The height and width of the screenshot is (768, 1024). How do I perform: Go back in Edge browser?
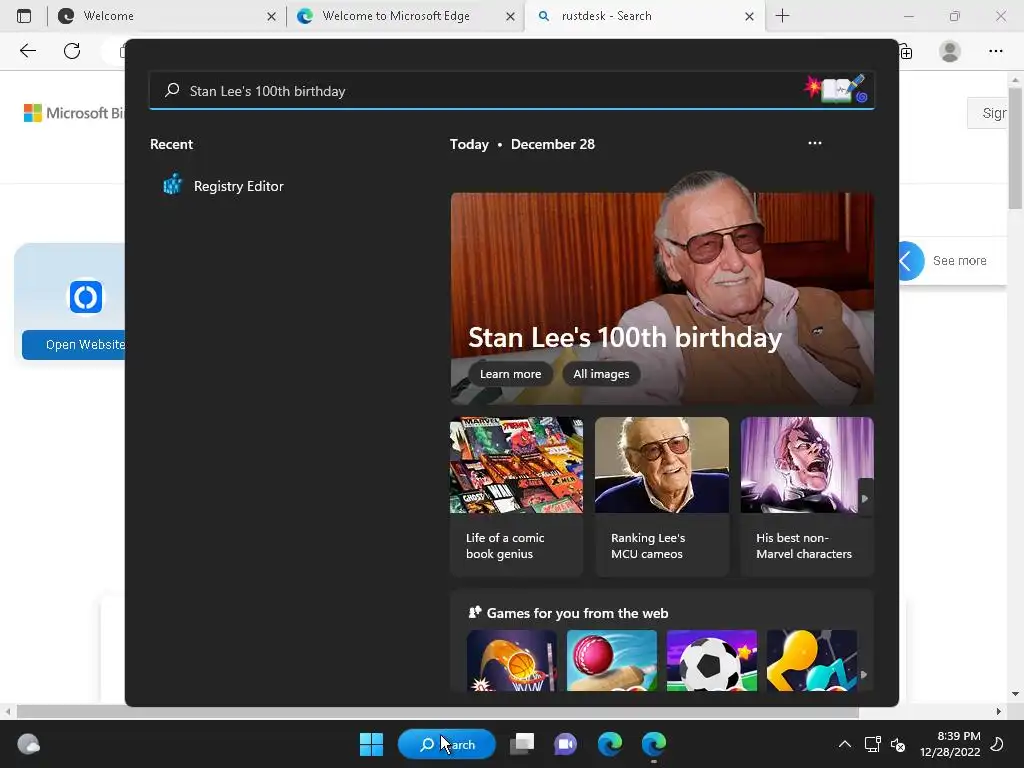click(x=27, y=51)
